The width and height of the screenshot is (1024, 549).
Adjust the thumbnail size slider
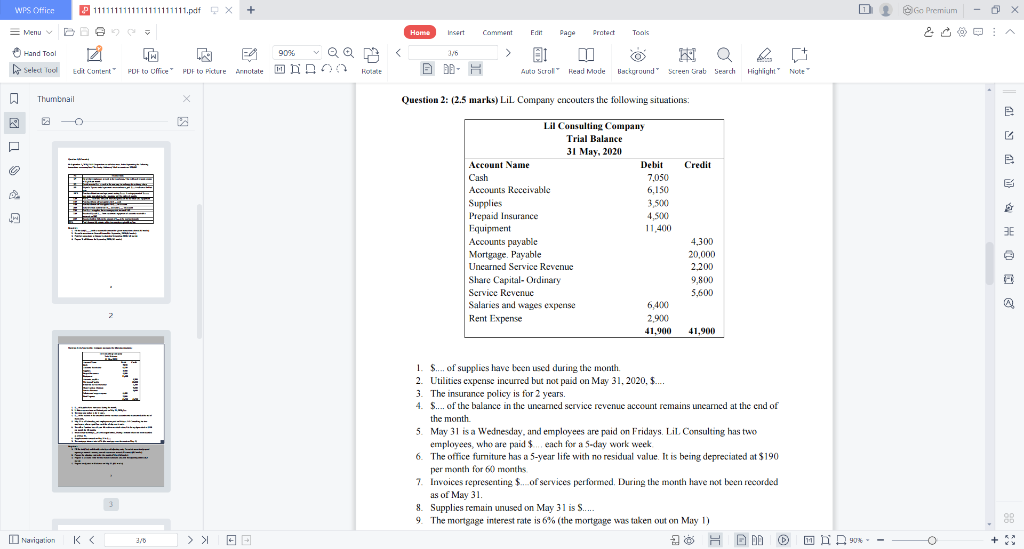[79, 121]
